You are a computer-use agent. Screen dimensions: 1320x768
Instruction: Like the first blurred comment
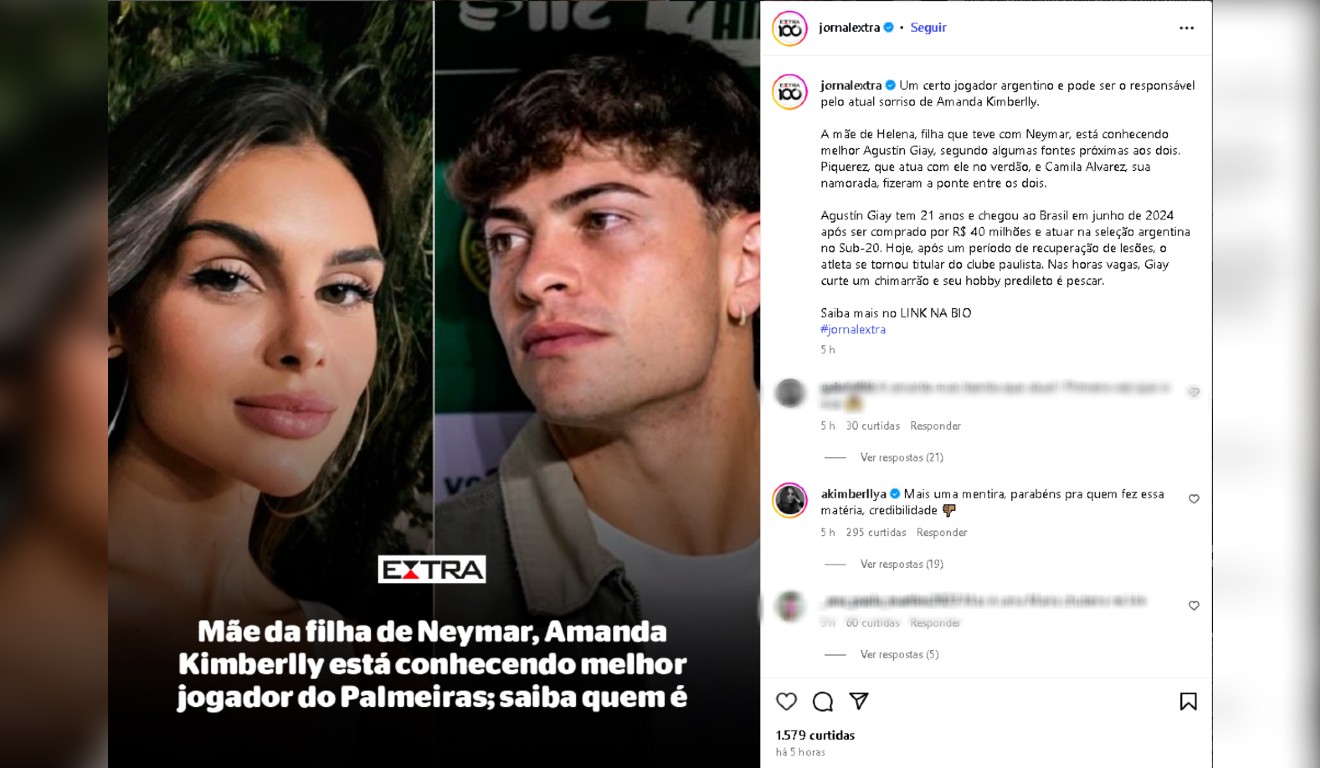[1193, 392]
